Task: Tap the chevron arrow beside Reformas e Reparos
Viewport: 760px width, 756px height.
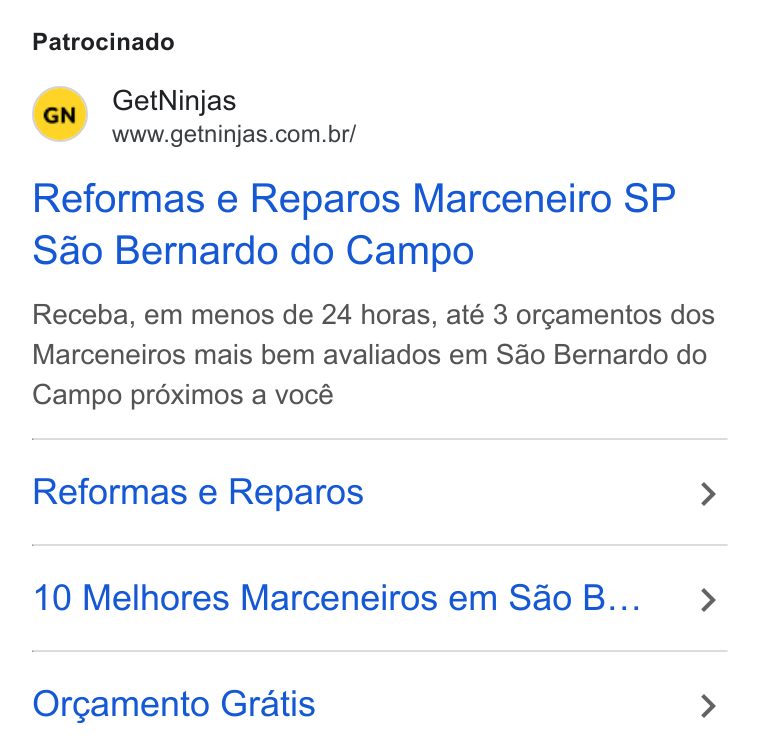Action: click(708, 494)
